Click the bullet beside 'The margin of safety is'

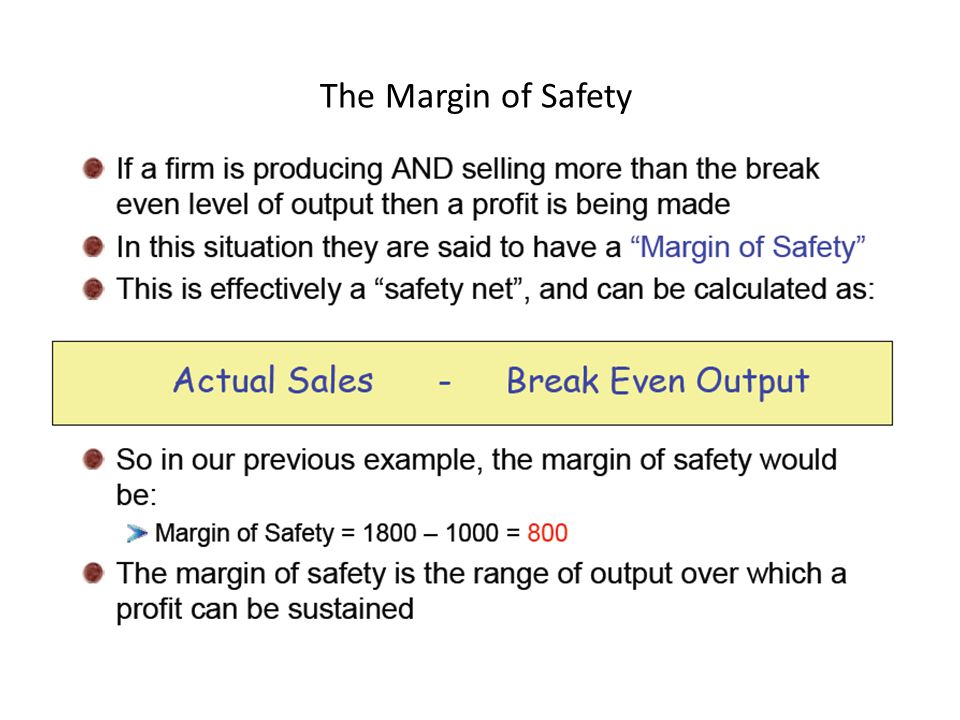(93, 572)
